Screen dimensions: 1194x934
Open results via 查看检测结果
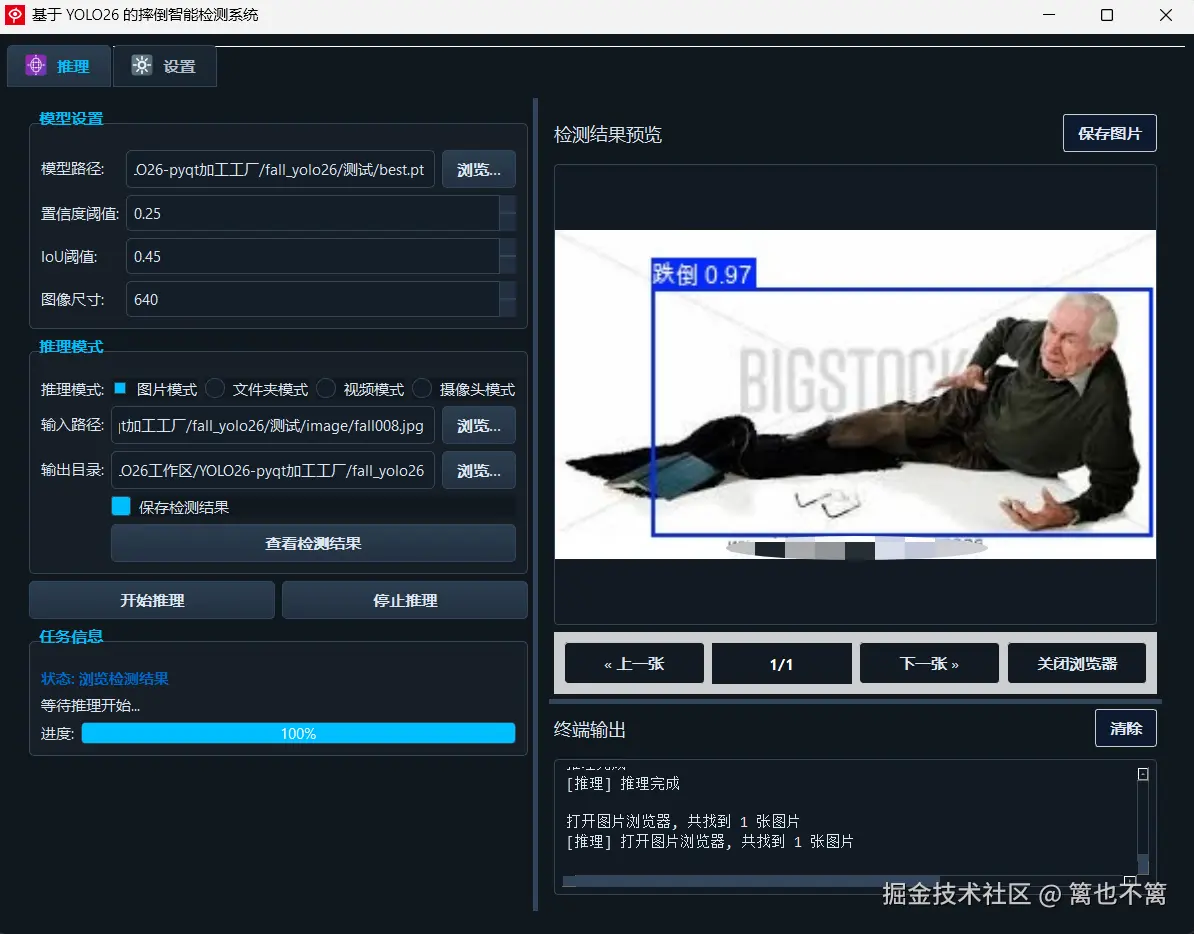coord(313,543)
